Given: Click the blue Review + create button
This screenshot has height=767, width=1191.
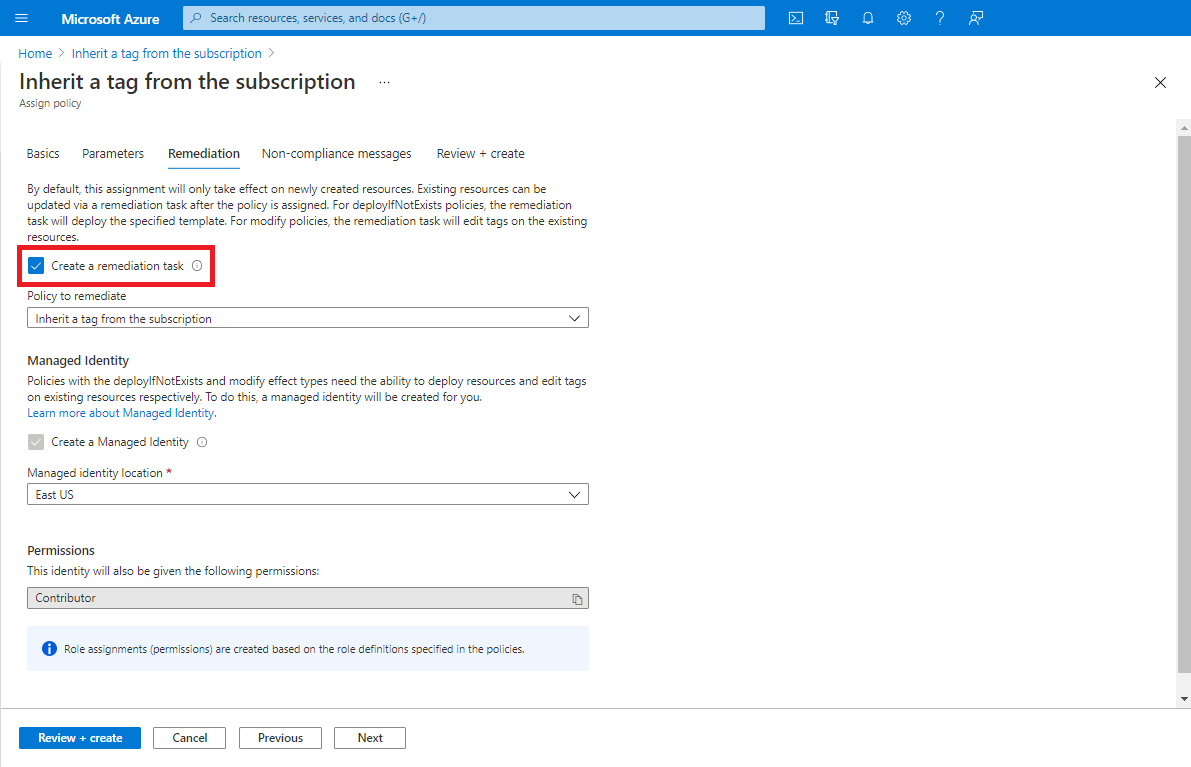Looking at the screenshot, I should [x=80, y=738].
